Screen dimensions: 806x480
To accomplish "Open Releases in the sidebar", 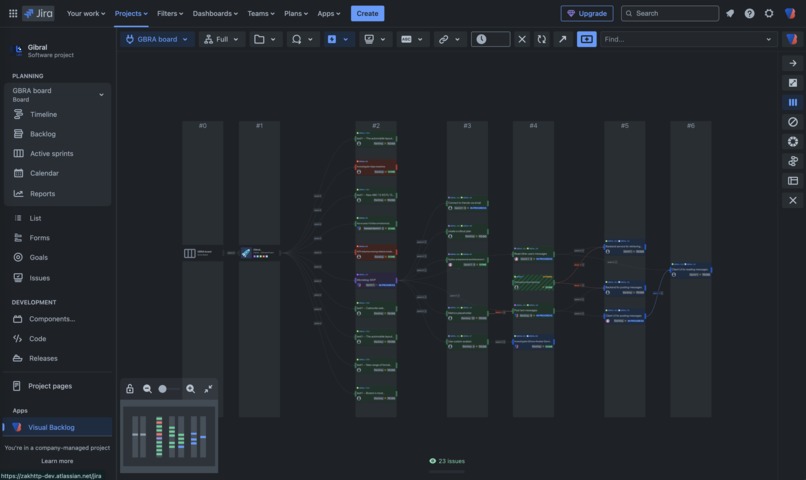I will coord(43,358).
